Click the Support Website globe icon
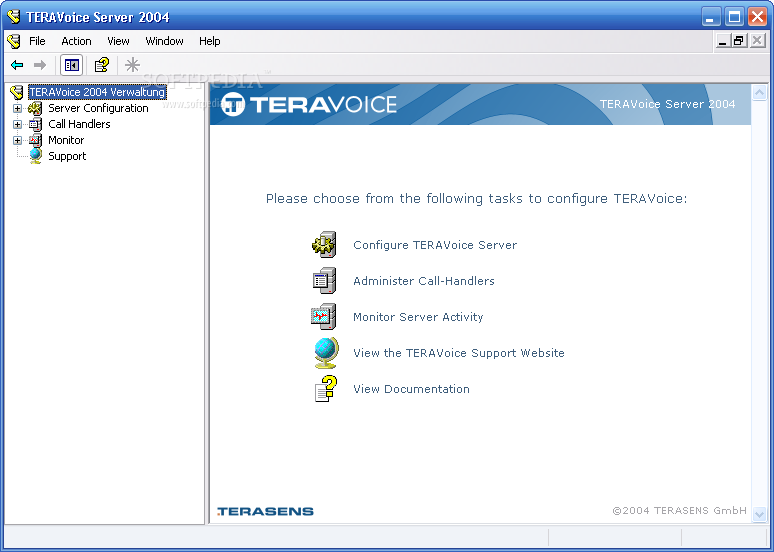Image resolution: width=774 pixels, height=552 pixels. (x=326, y=353)
